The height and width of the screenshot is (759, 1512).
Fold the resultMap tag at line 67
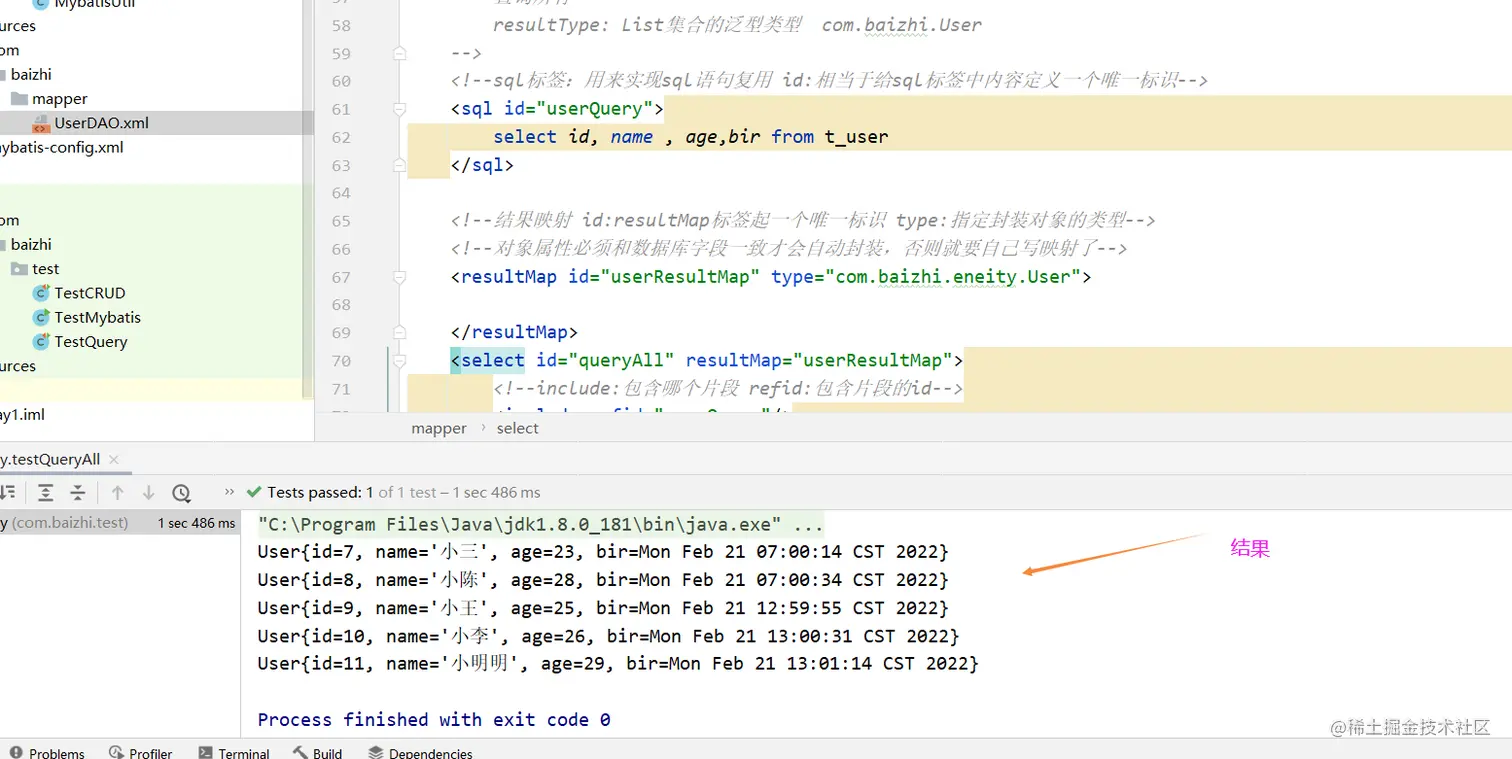(x=399, y=276)
